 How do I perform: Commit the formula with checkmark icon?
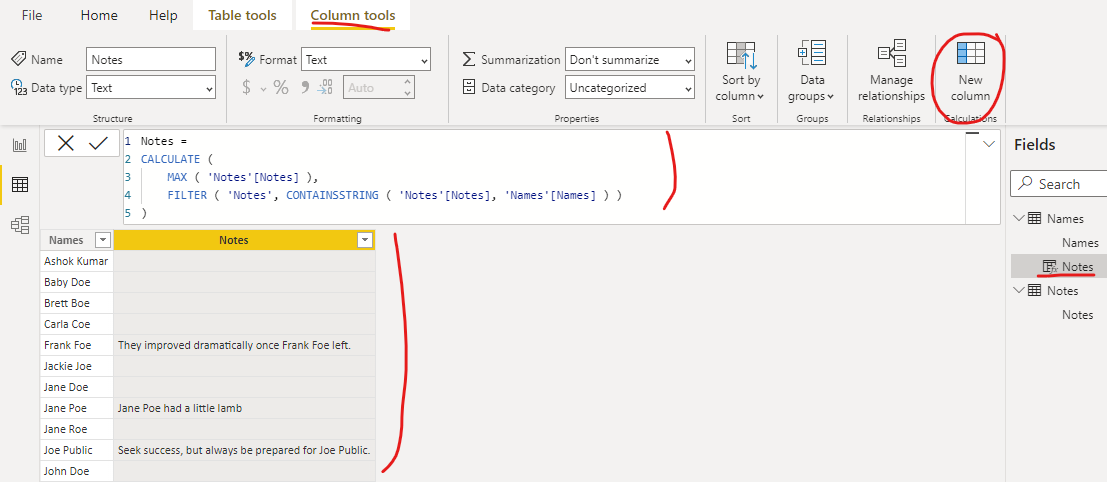(x=98, y=143)
